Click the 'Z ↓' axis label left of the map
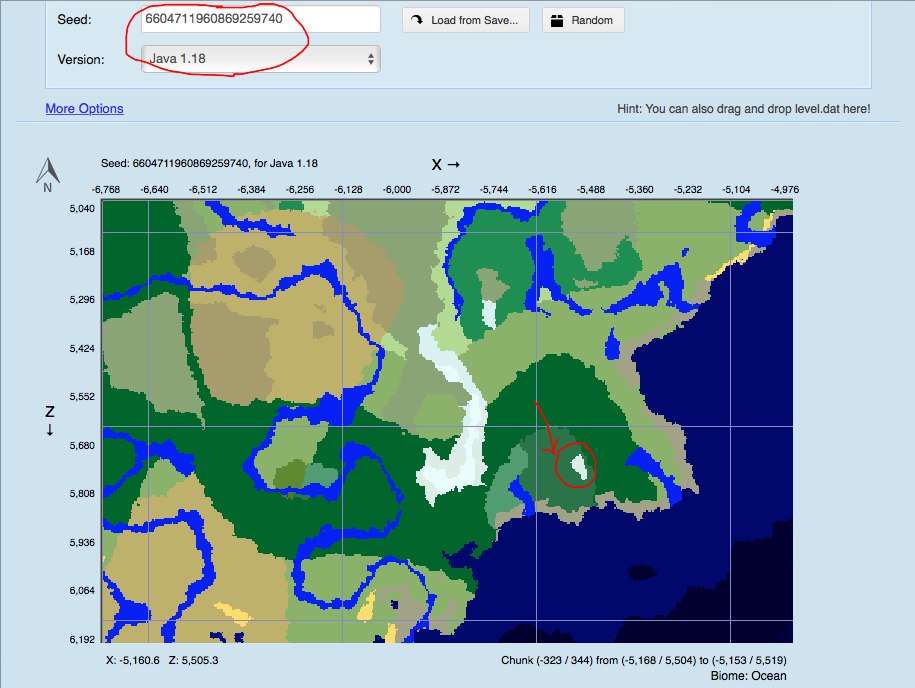Screen dimensions: 915x688 click(50, 420)
